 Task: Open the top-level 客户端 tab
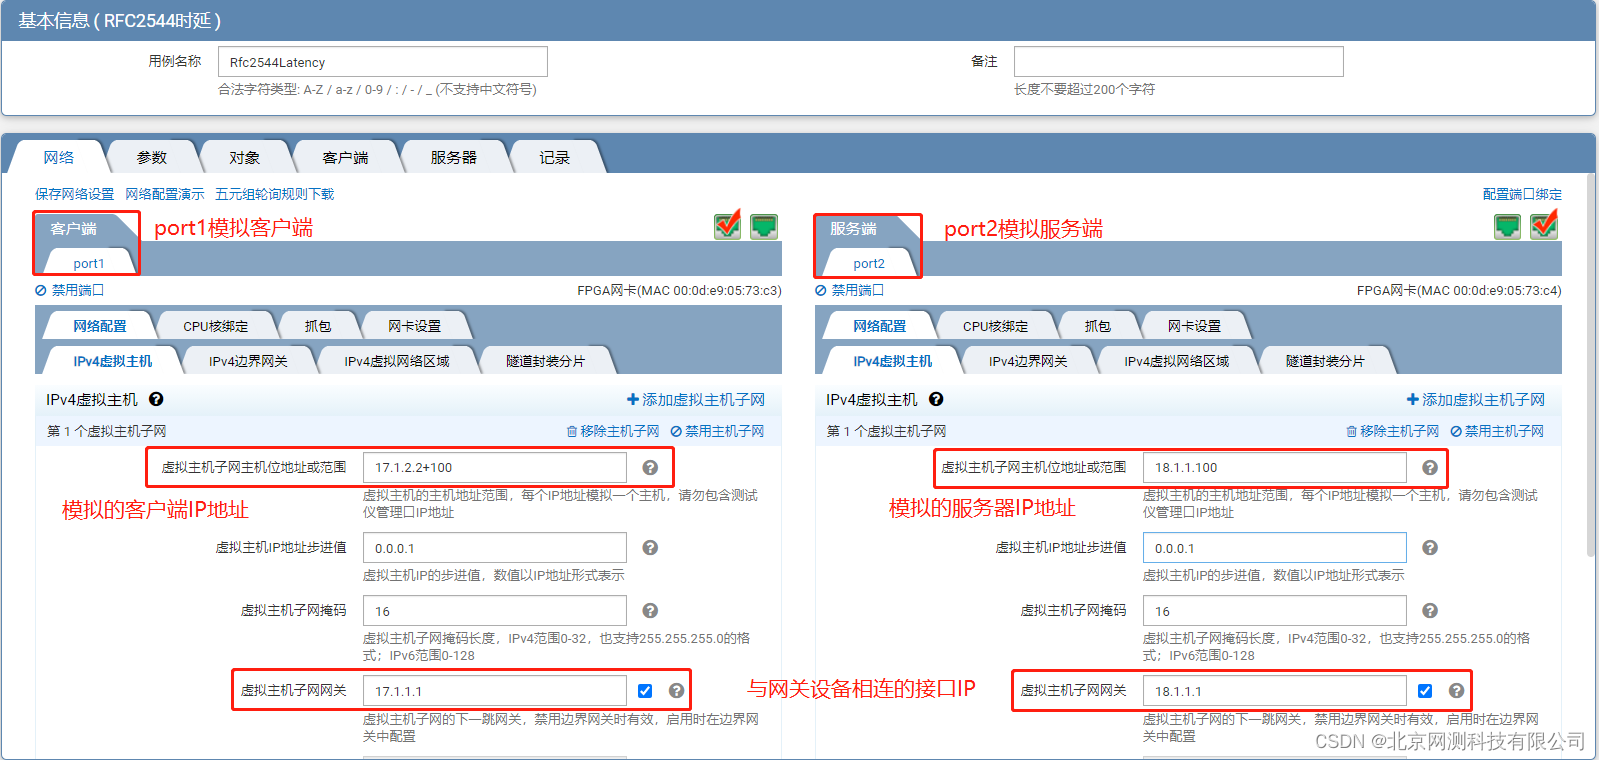(345, 157)
